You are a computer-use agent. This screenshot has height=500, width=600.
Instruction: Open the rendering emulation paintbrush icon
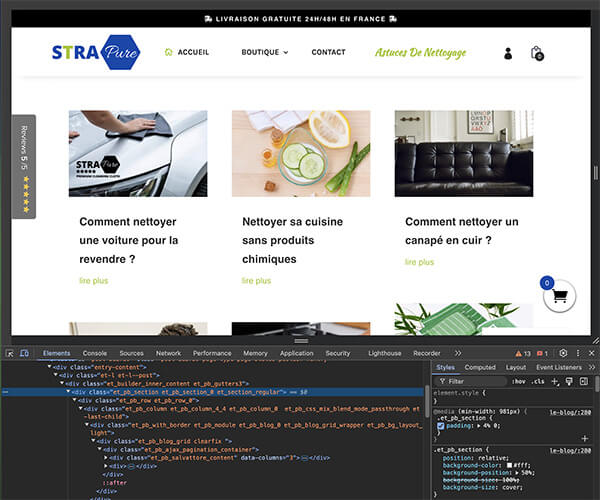pos(569,381)
